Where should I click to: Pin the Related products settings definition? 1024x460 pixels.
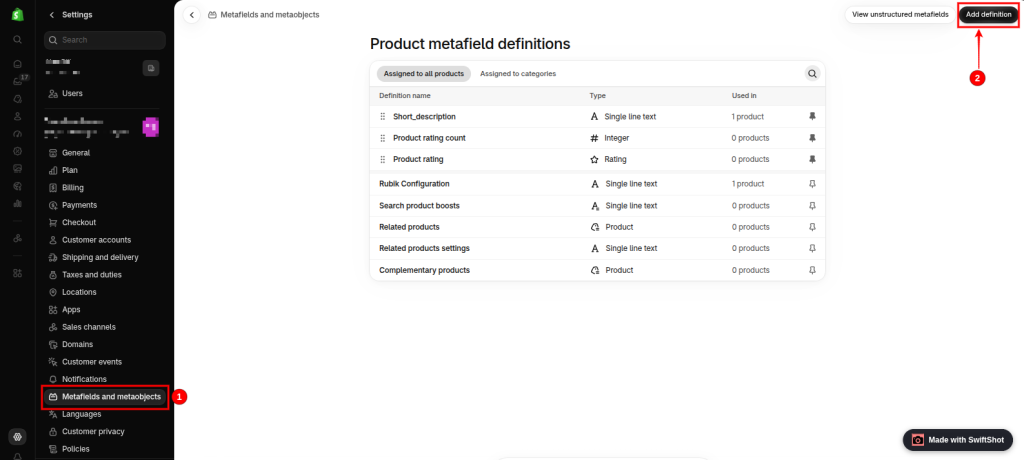[x=812, y=248]
